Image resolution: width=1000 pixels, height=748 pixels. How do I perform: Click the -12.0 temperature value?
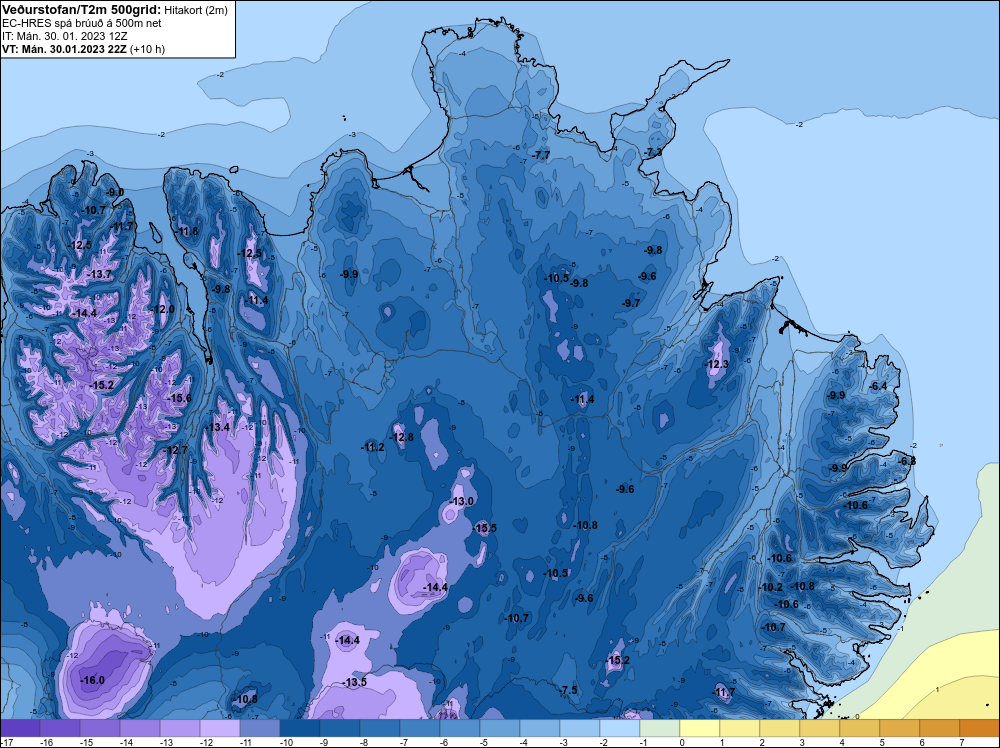(162, 309)
